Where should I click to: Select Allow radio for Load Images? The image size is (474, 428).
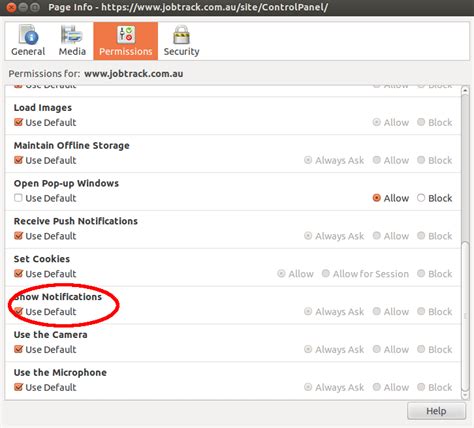click(377, 122)
